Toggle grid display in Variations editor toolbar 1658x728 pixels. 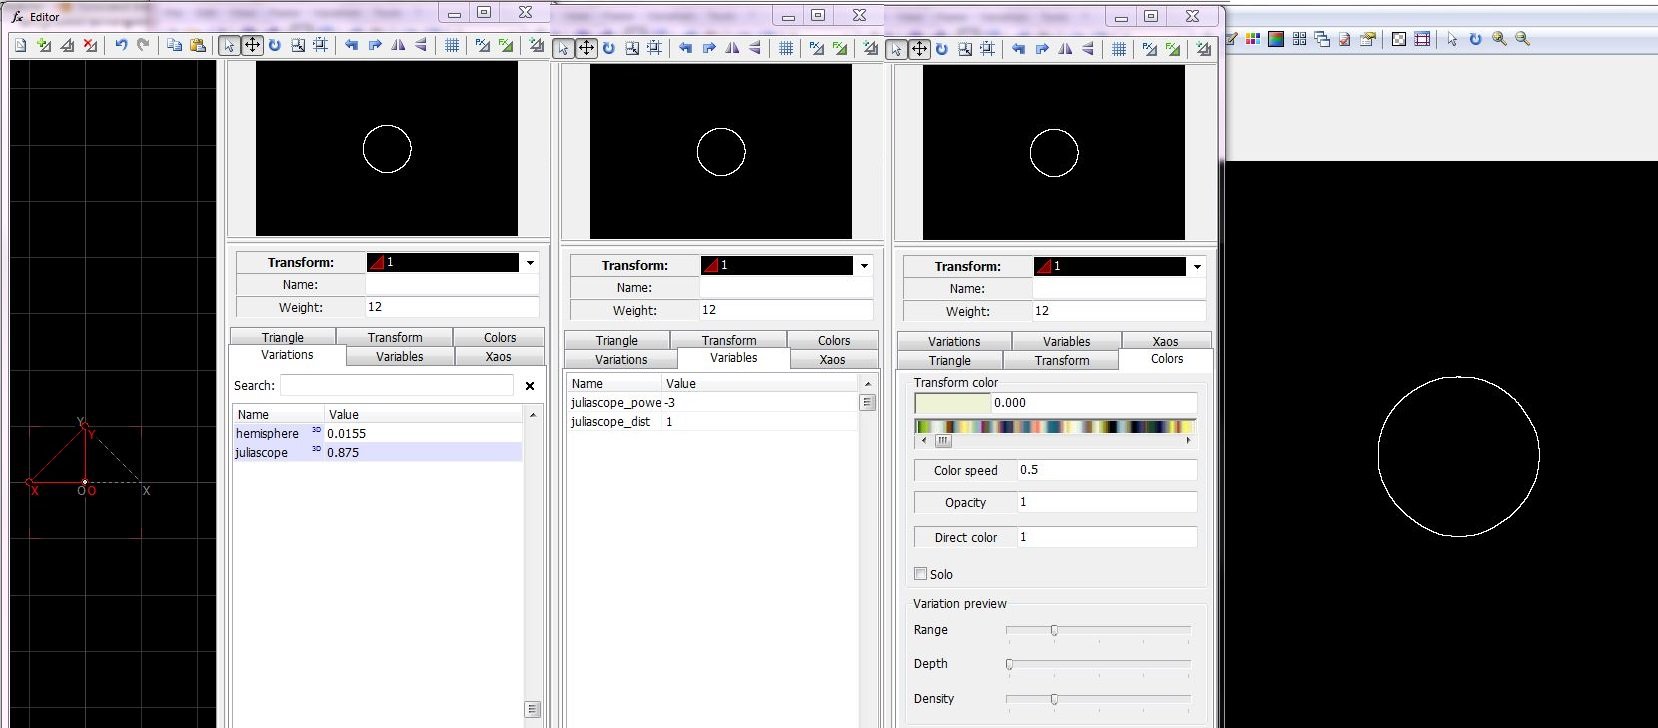pos(452,45)
